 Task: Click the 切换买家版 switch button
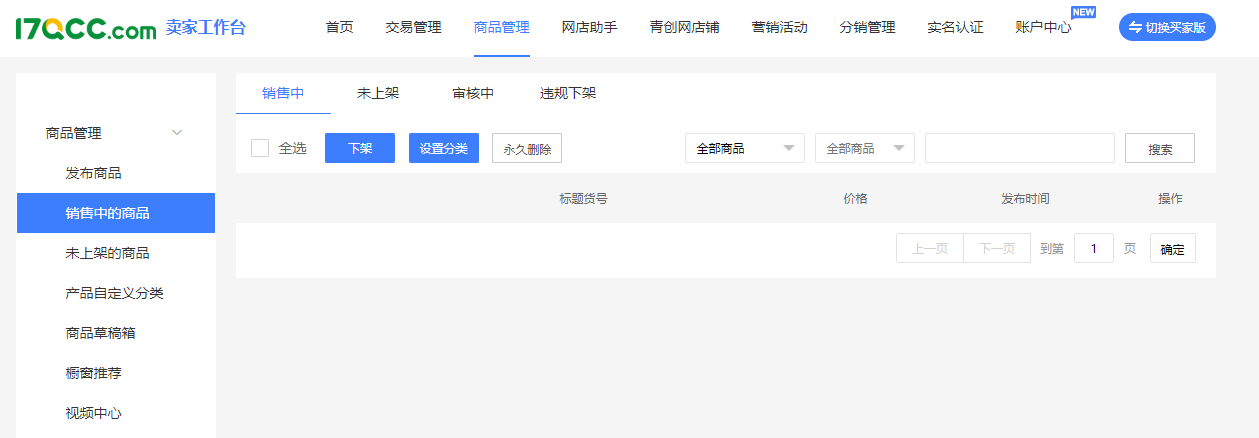click(1166, 28)
